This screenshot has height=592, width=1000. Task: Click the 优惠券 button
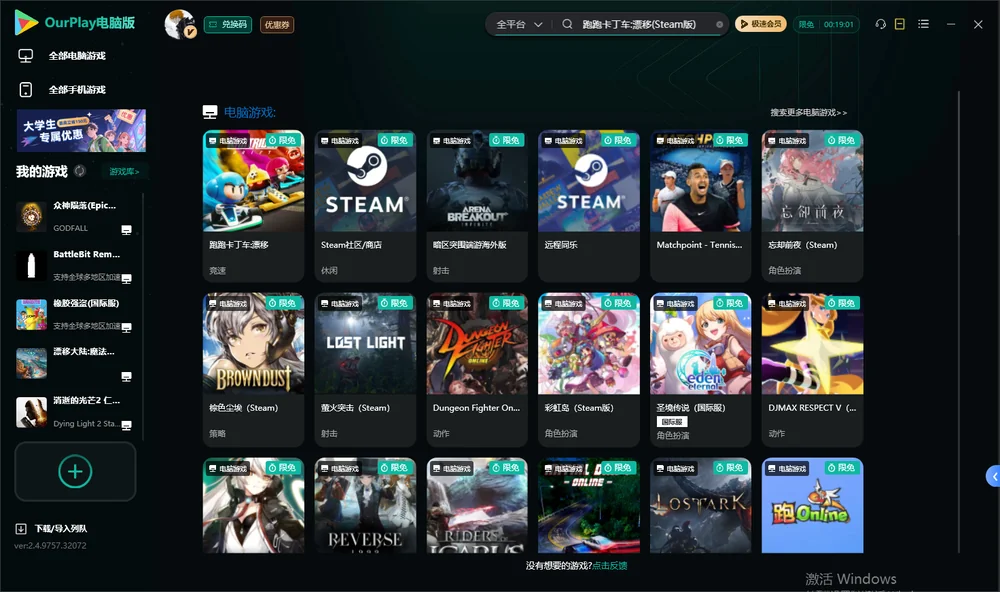tap(277, 25)
